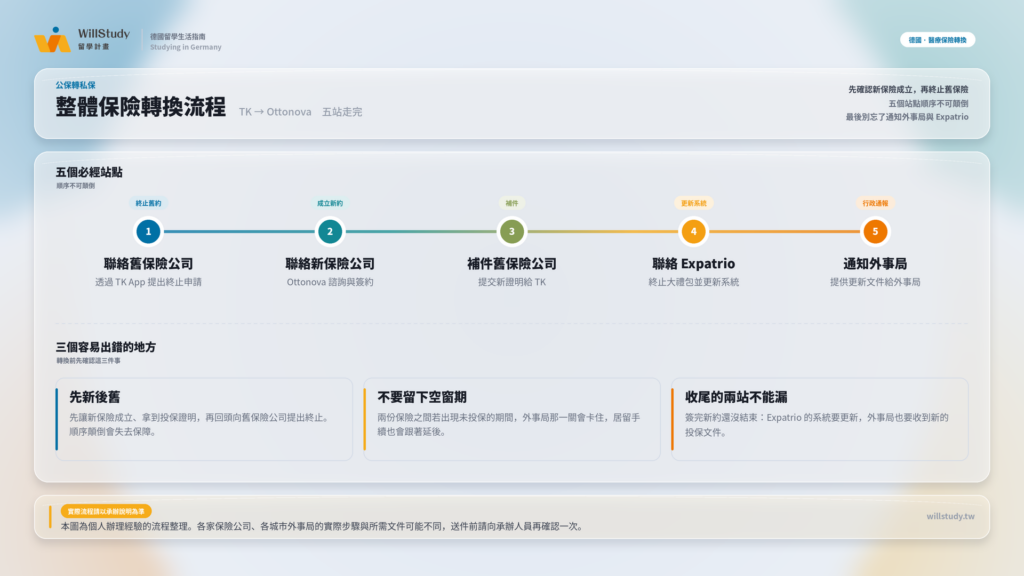Click 先確認新保險成立，再終止舊保險 note

click(908, 89)
